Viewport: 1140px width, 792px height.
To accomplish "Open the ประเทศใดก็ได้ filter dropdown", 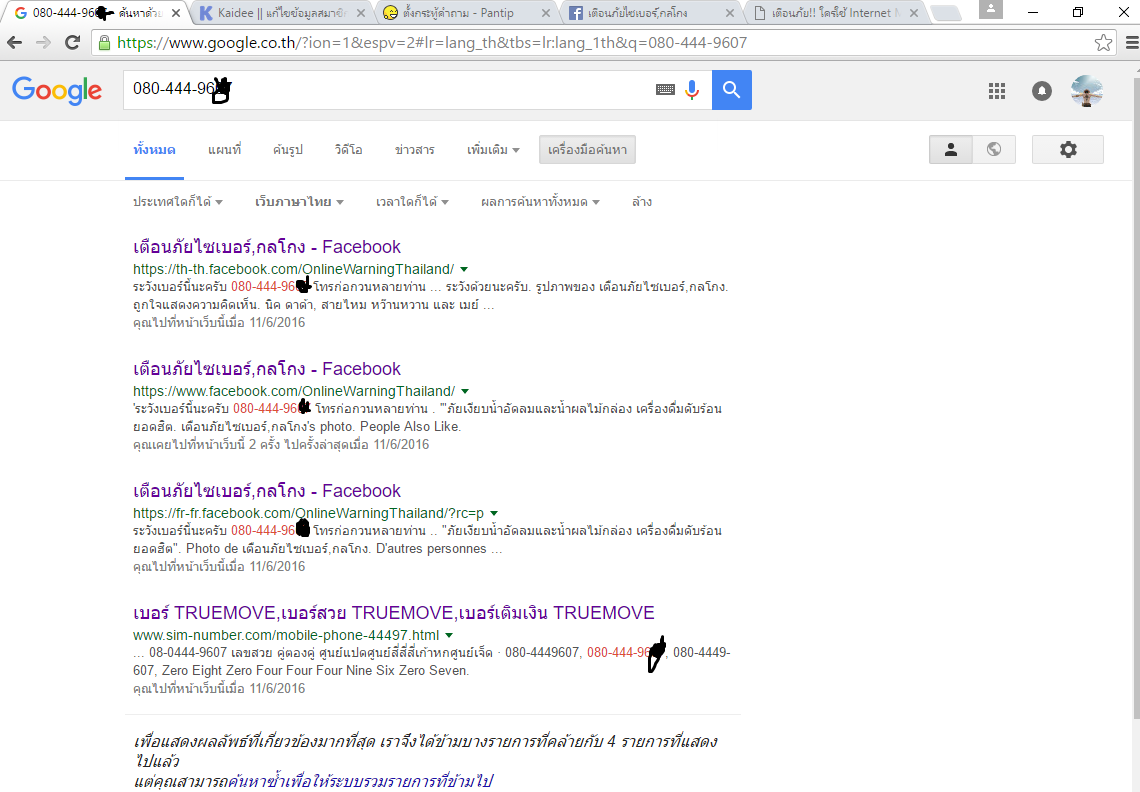I will pyautogui.click(x=177, y=201).
